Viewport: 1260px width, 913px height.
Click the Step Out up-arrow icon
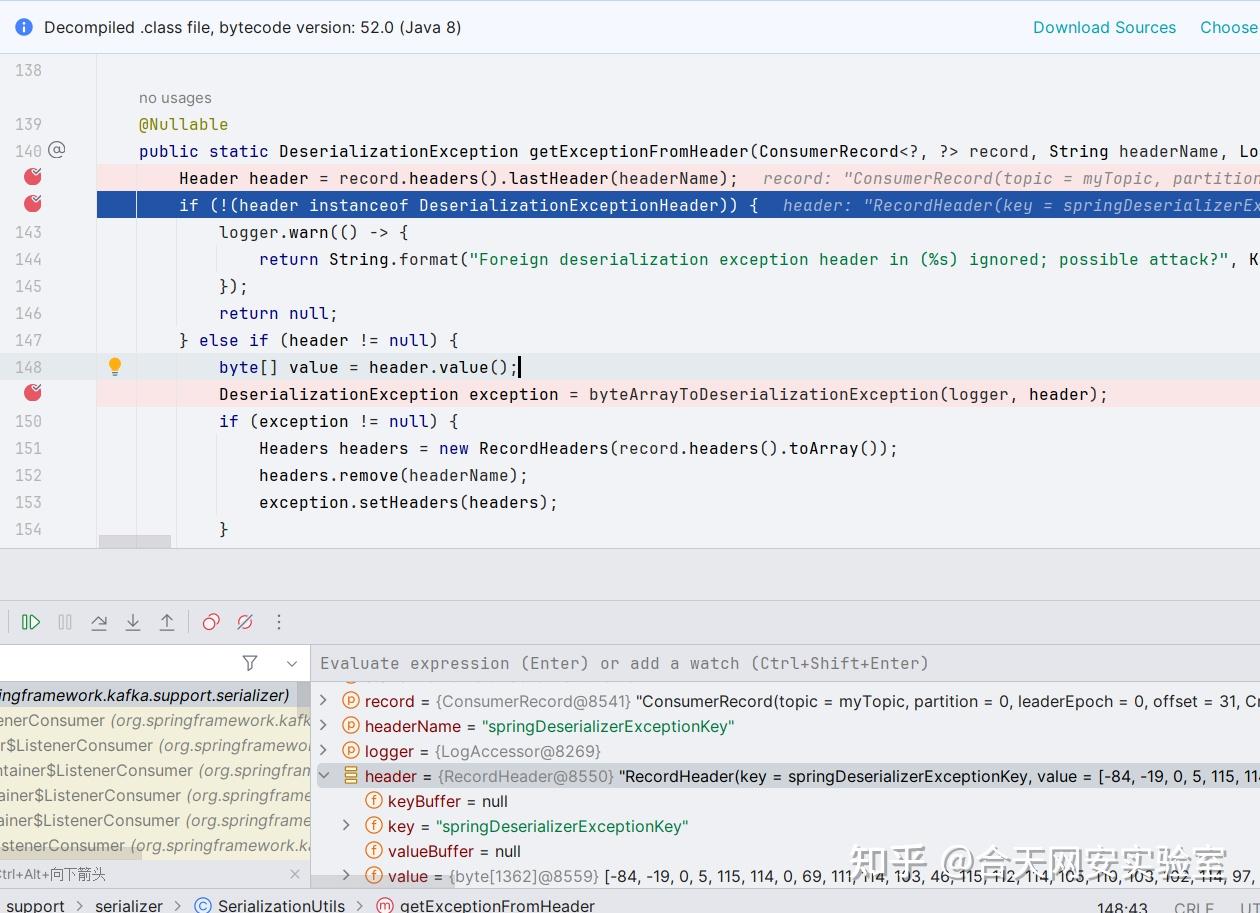point(167,622)
